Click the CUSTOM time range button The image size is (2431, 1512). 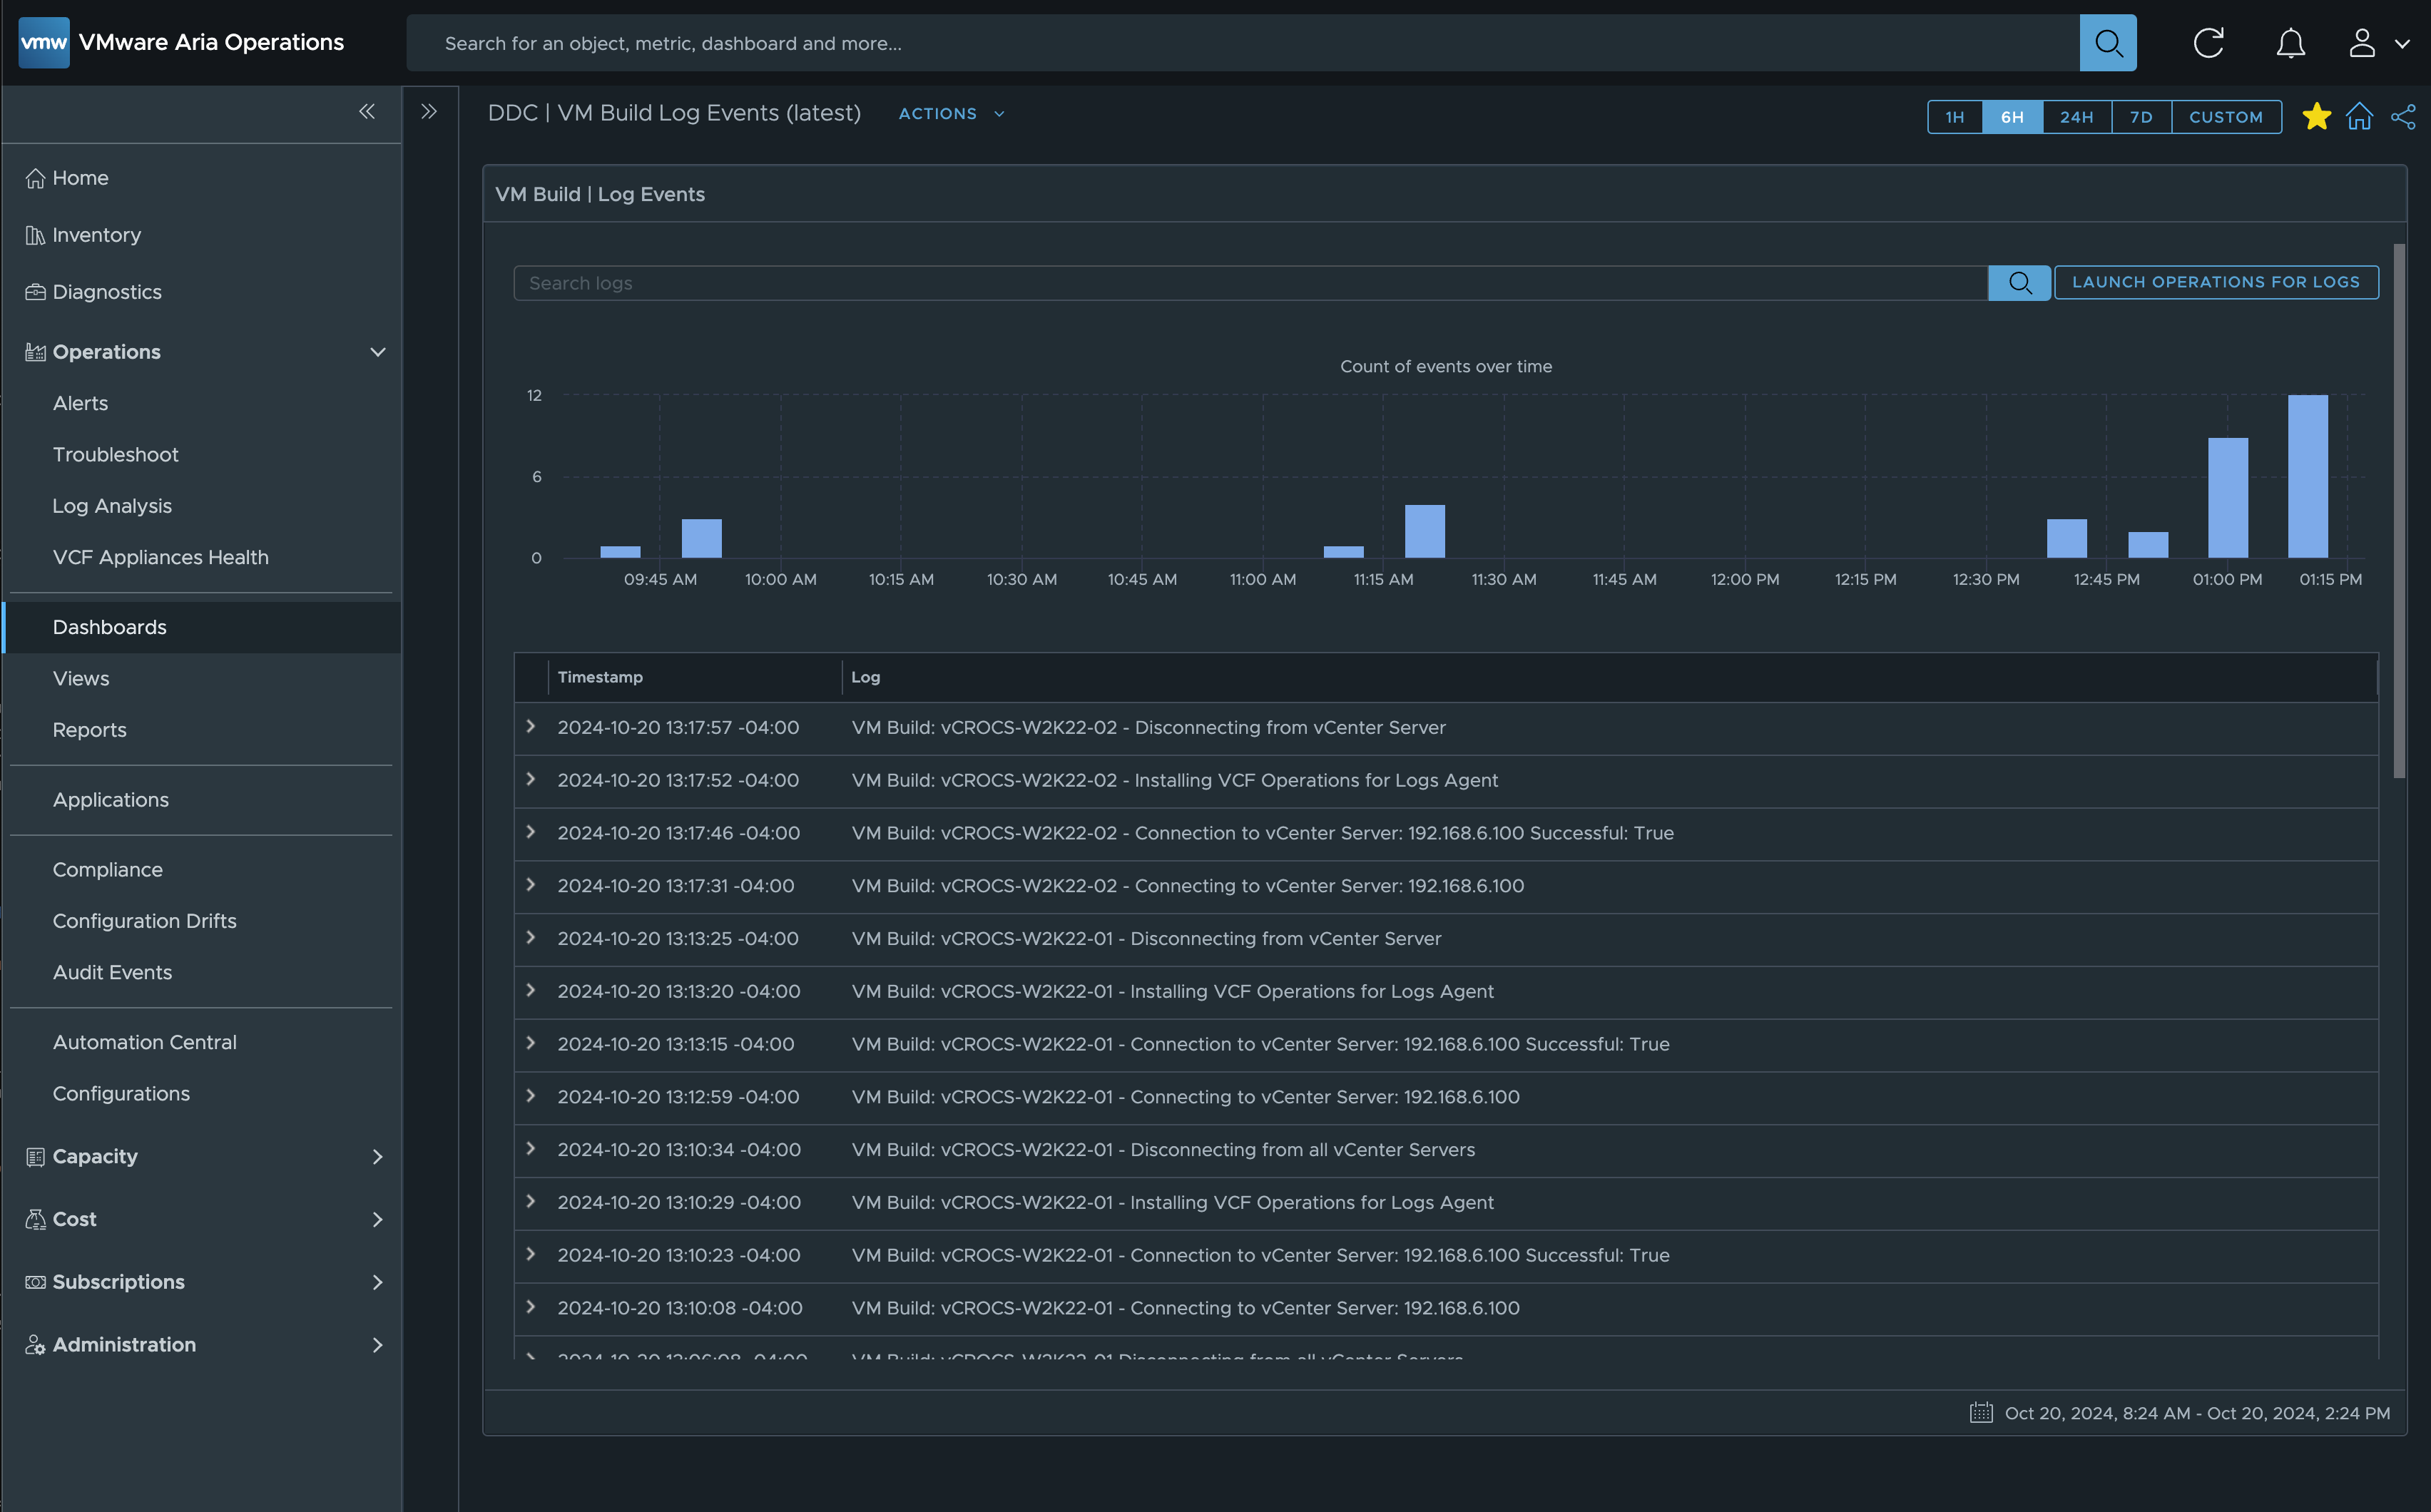click(x=2225, y=117)
